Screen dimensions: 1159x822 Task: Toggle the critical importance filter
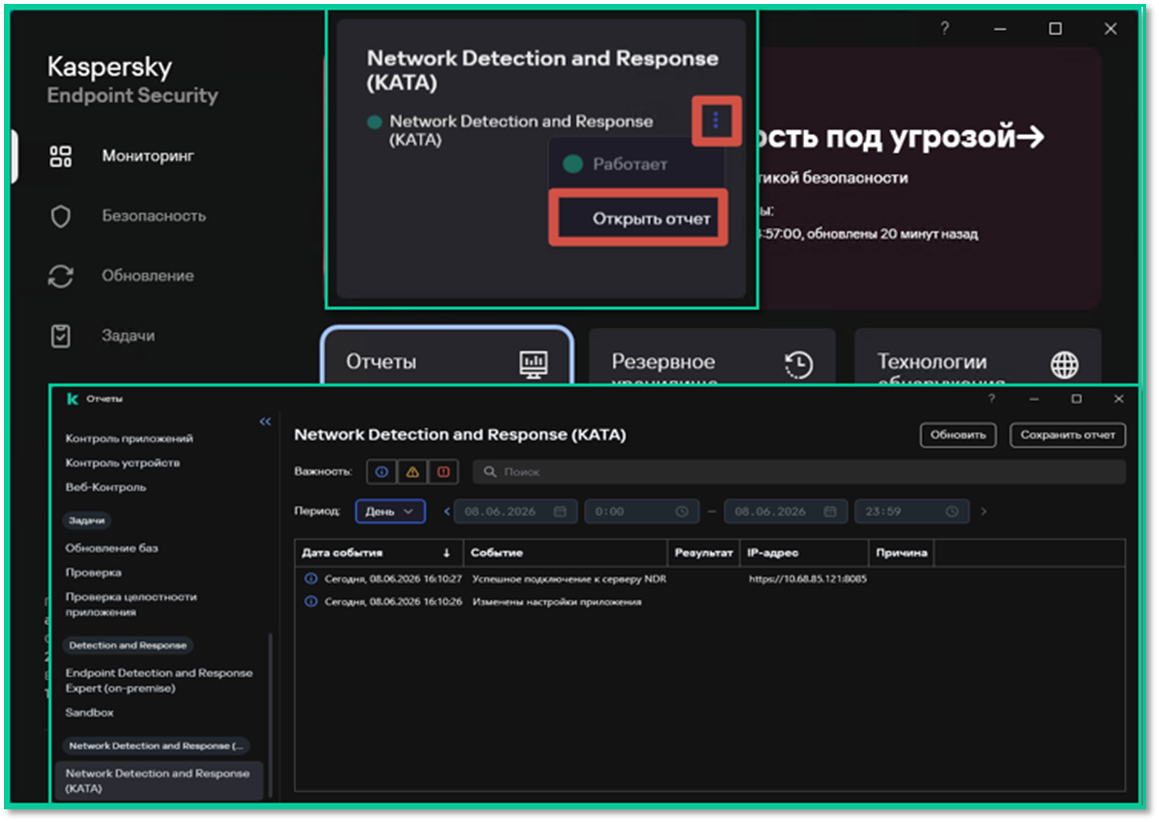coord(443,472)
